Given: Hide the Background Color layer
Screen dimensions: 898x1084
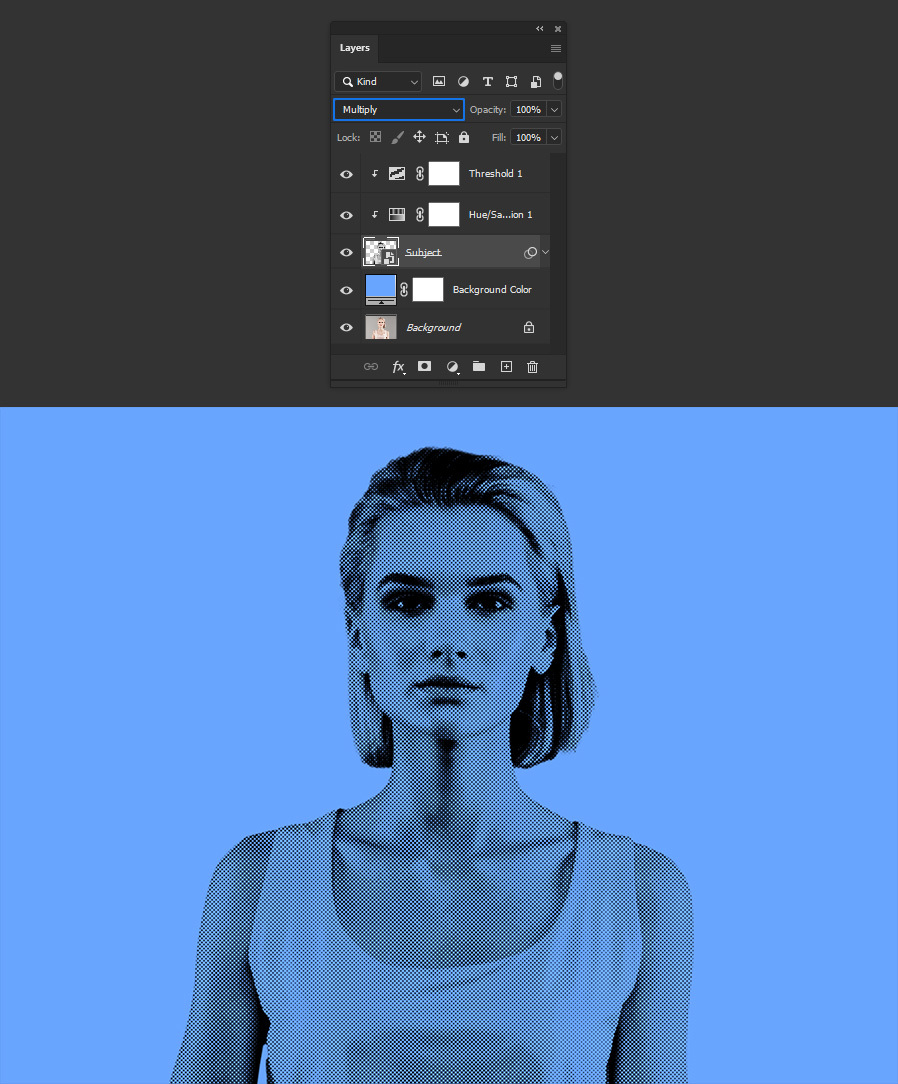Looking at the screenshot, I should pyautogui.click(x=346, y=290).
